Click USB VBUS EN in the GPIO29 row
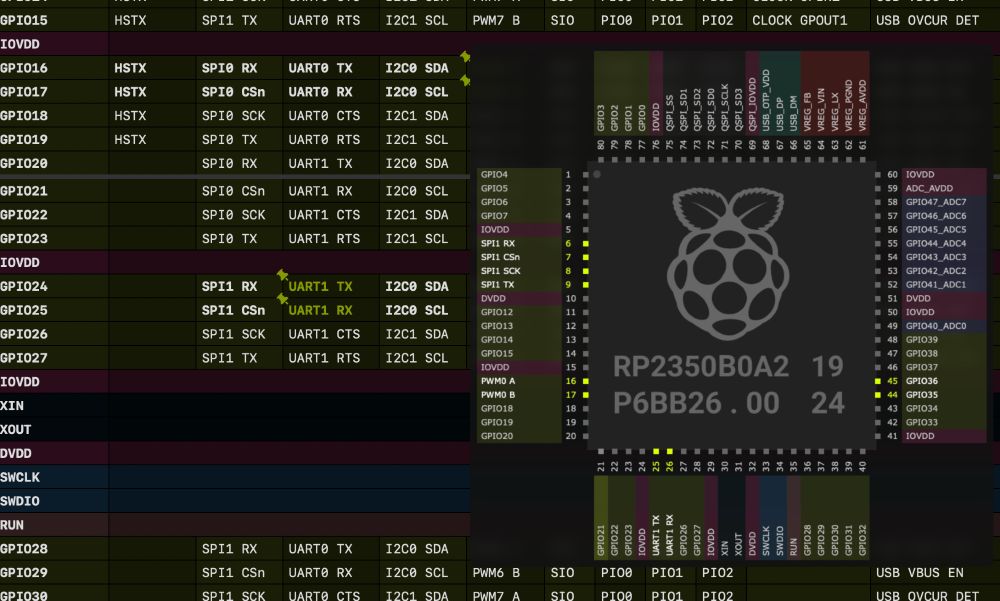This screenshot has width=1000, height=601. tap(920, 573)
